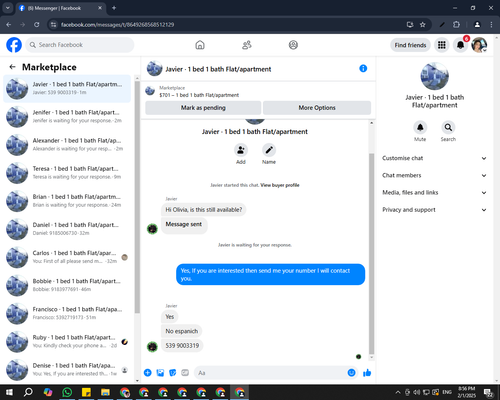
Task: Open browser extensions puzzle icon
Action: 456,25
